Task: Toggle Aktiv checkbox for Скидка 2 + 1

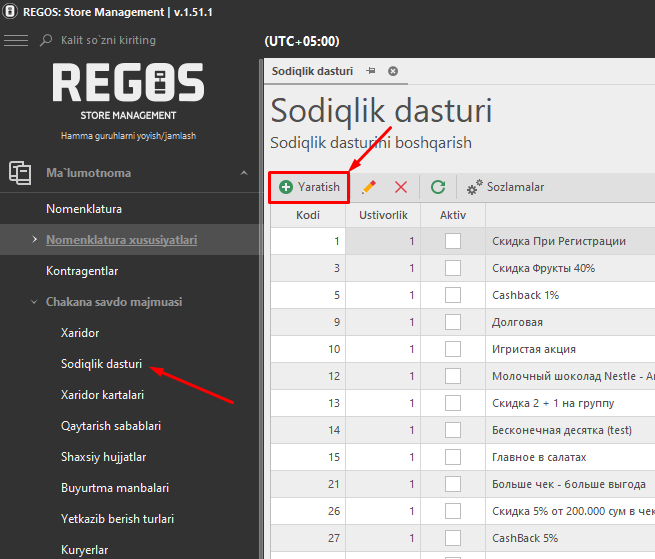Action: [x=453, y=403]
